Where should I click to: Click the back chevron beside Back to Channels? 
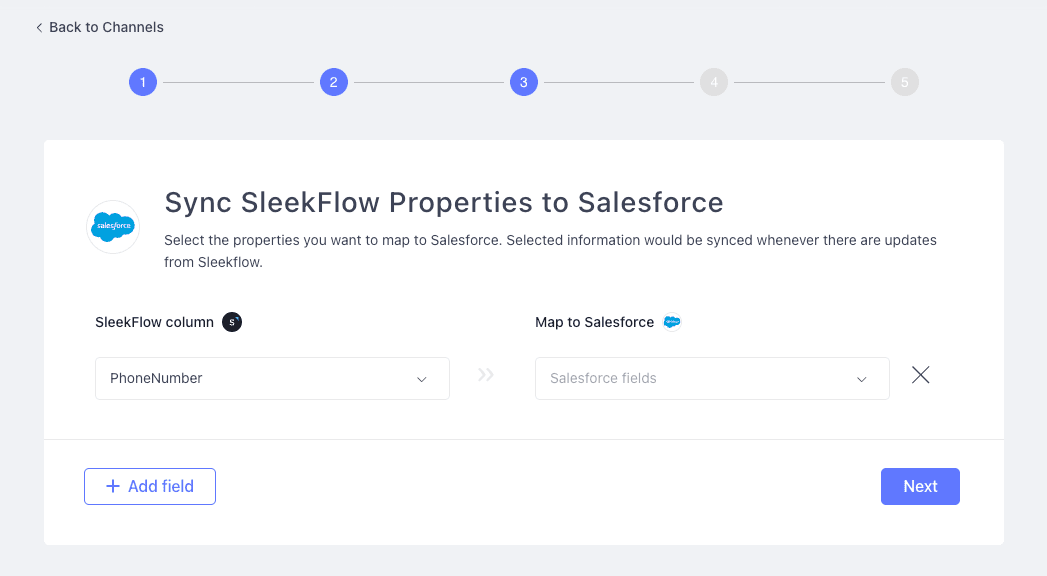(x=39, y=28)
